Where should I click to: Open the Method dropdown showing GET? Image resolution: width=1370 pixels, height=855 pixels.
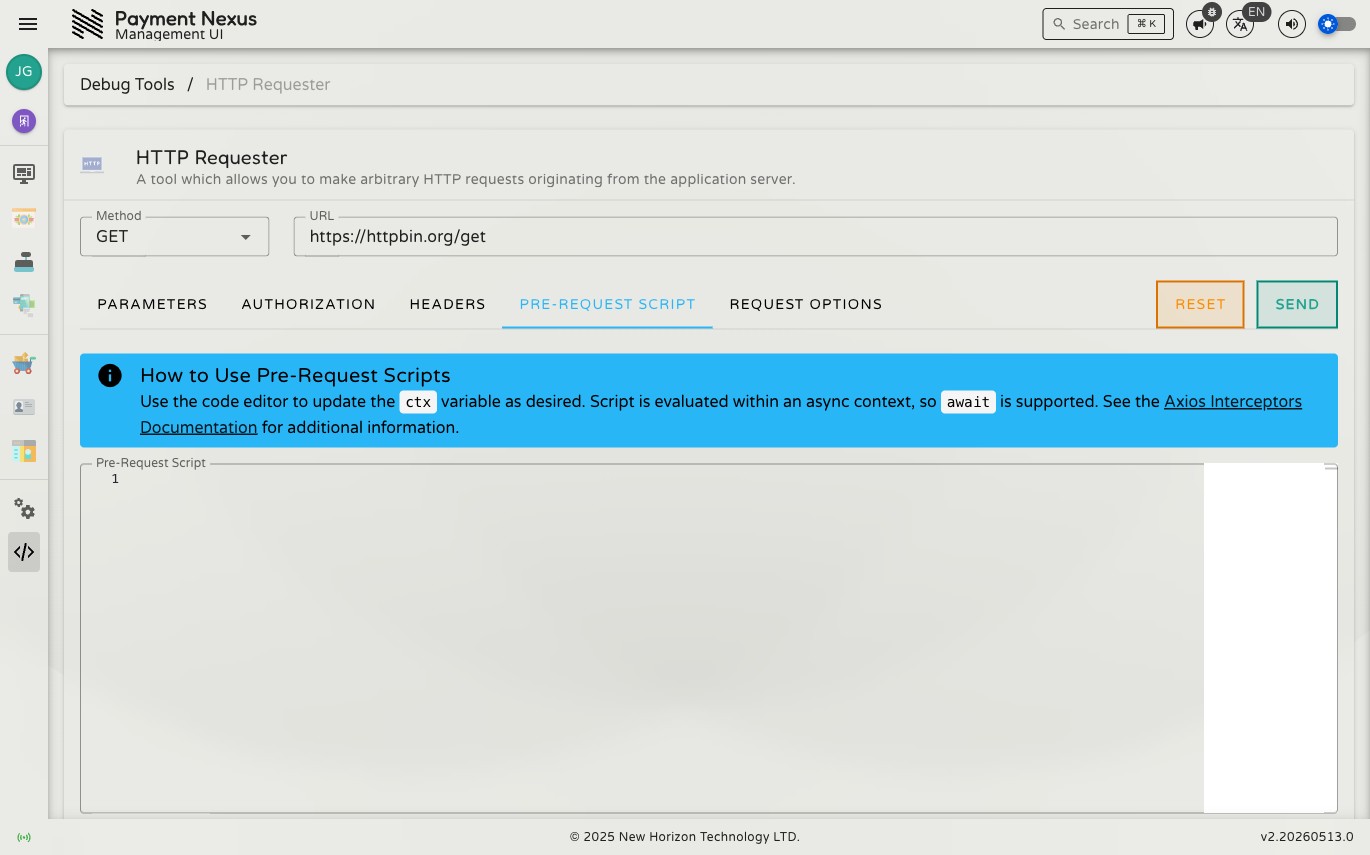click(174, 237)
